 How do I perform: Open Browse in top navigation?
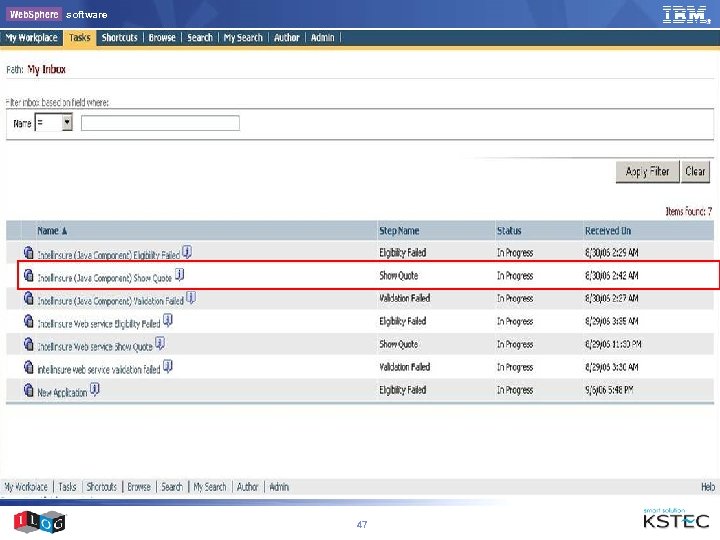tap(162, 38)
